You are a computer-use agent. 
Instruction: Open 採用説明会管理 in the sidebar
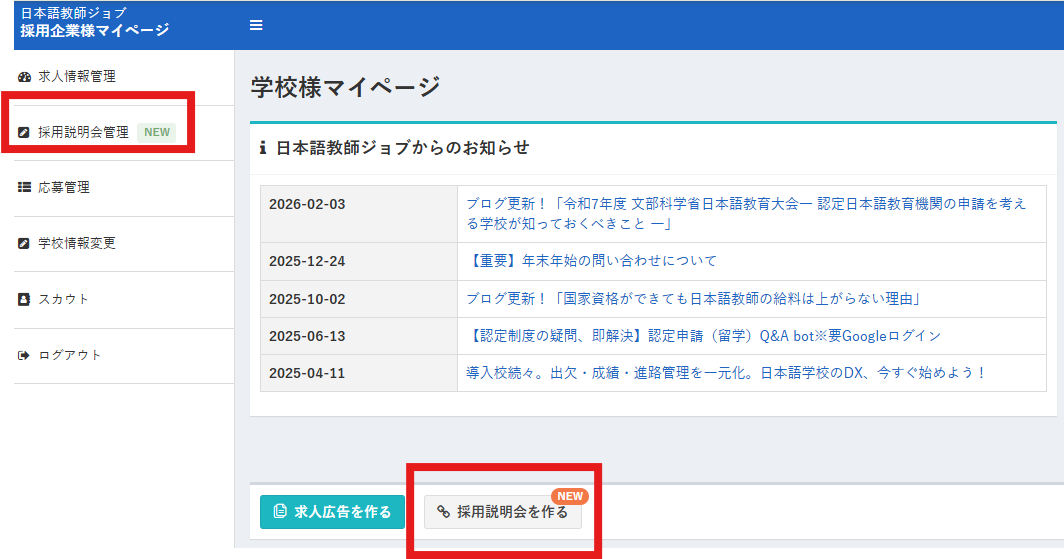tap(83, 132)
